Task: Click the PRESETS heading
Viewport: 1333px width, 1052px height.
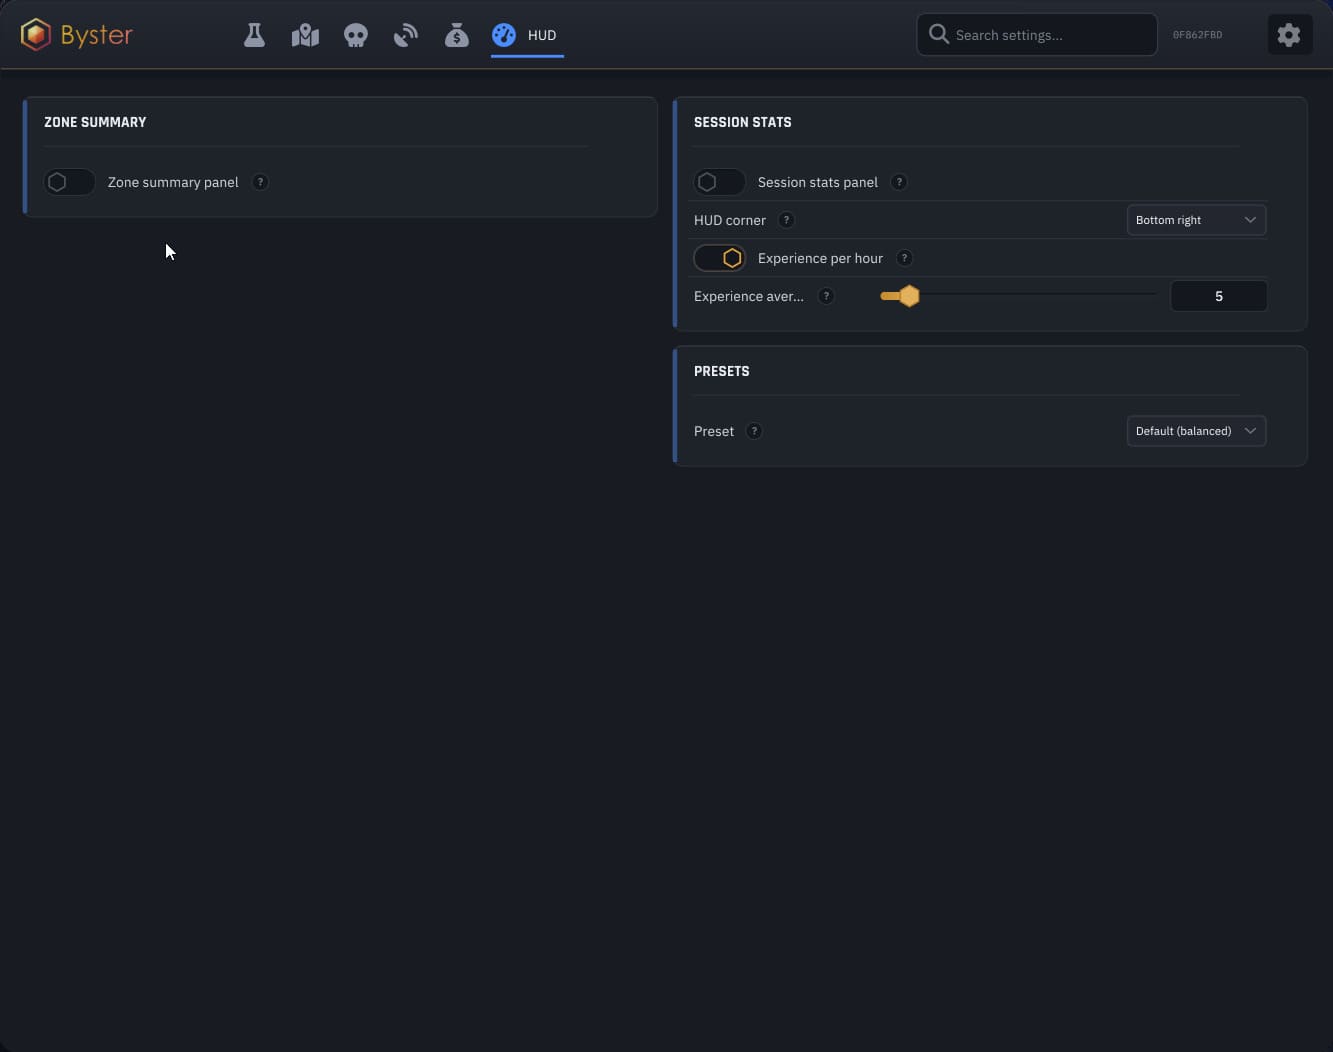Action: pos(721,371)
